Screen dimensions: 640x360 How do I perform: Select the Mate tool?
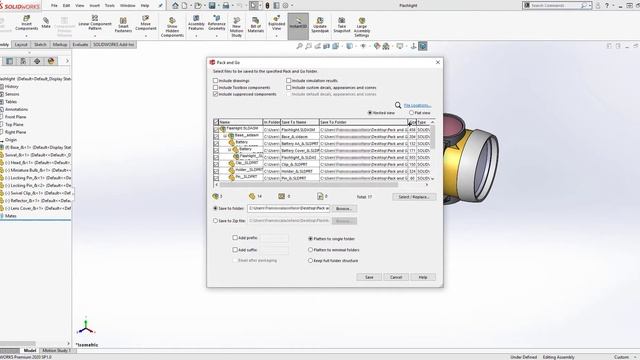tap(46, 22)
